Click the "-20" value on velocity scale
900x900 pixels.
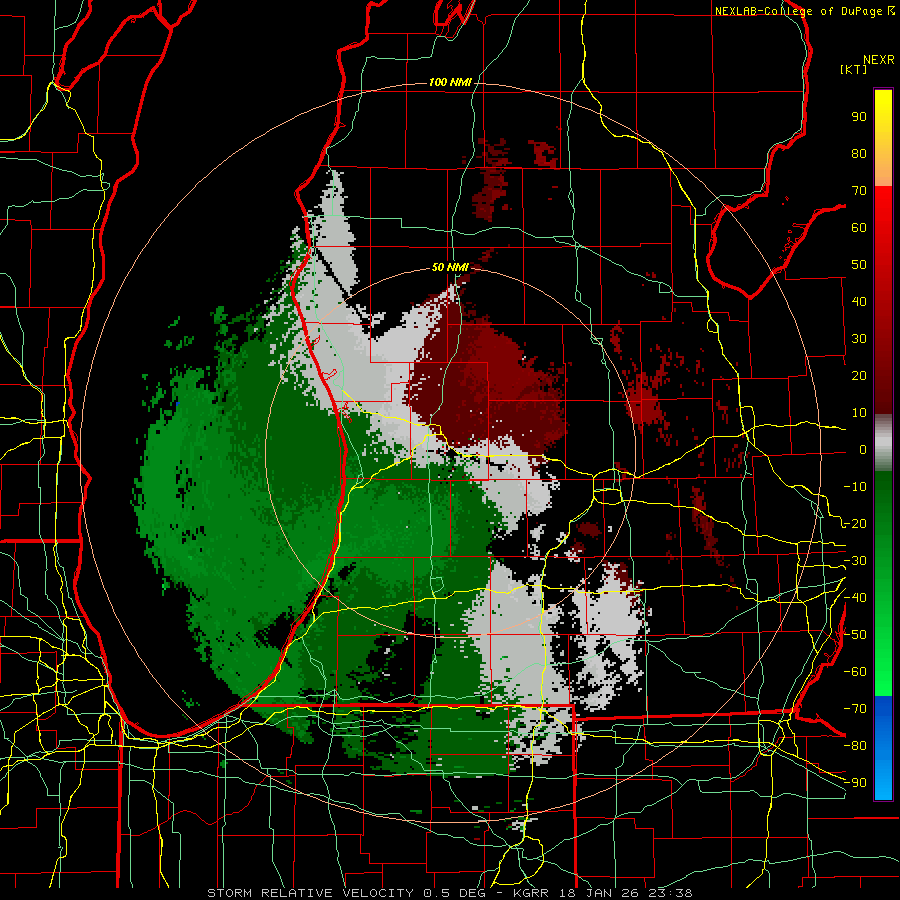pos(855,524)
